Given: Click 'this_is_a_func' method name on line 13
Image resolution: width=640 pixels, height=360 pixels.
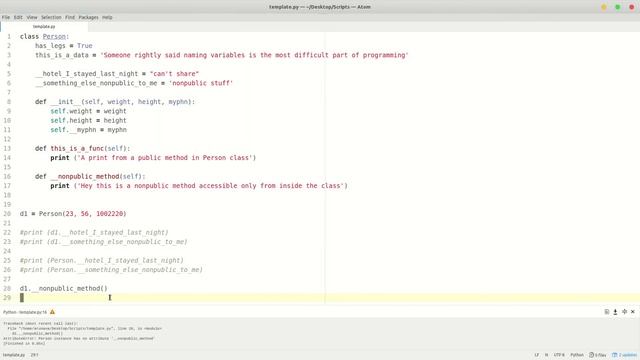Looking at the screenshot, I should (77, 148).
